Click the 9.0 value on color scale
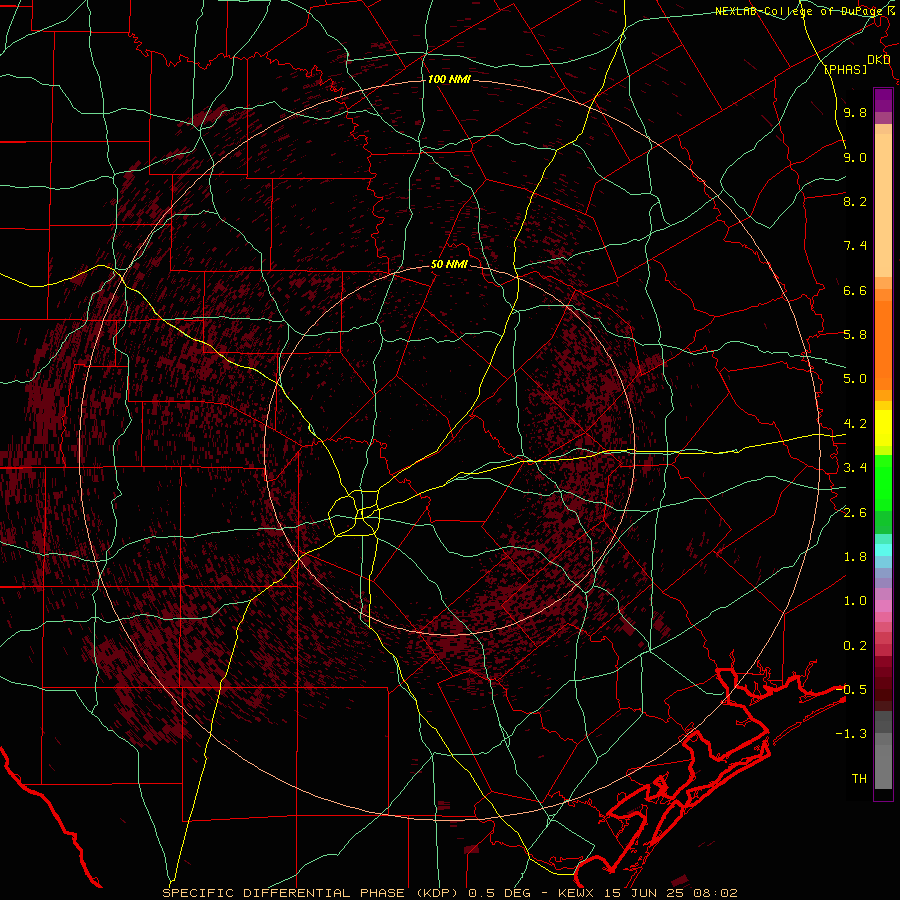Screen dimensions: 900x900 pos(855,157)
